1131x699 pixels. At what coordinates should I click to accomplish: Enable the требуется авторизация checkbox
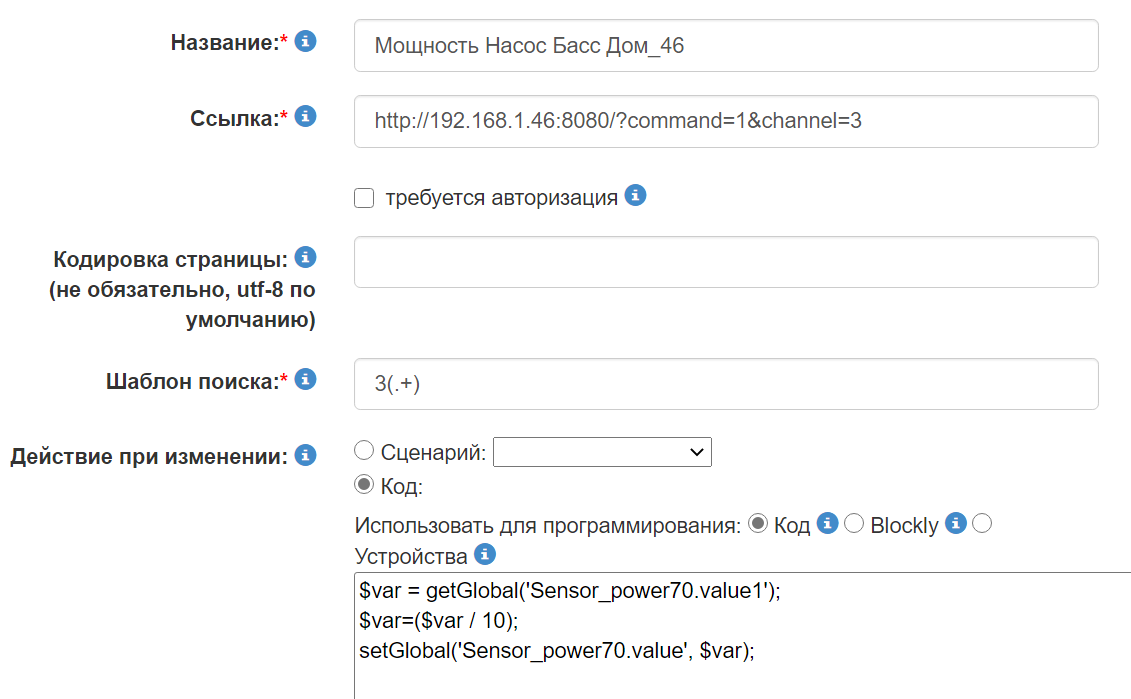coord(364,197)
